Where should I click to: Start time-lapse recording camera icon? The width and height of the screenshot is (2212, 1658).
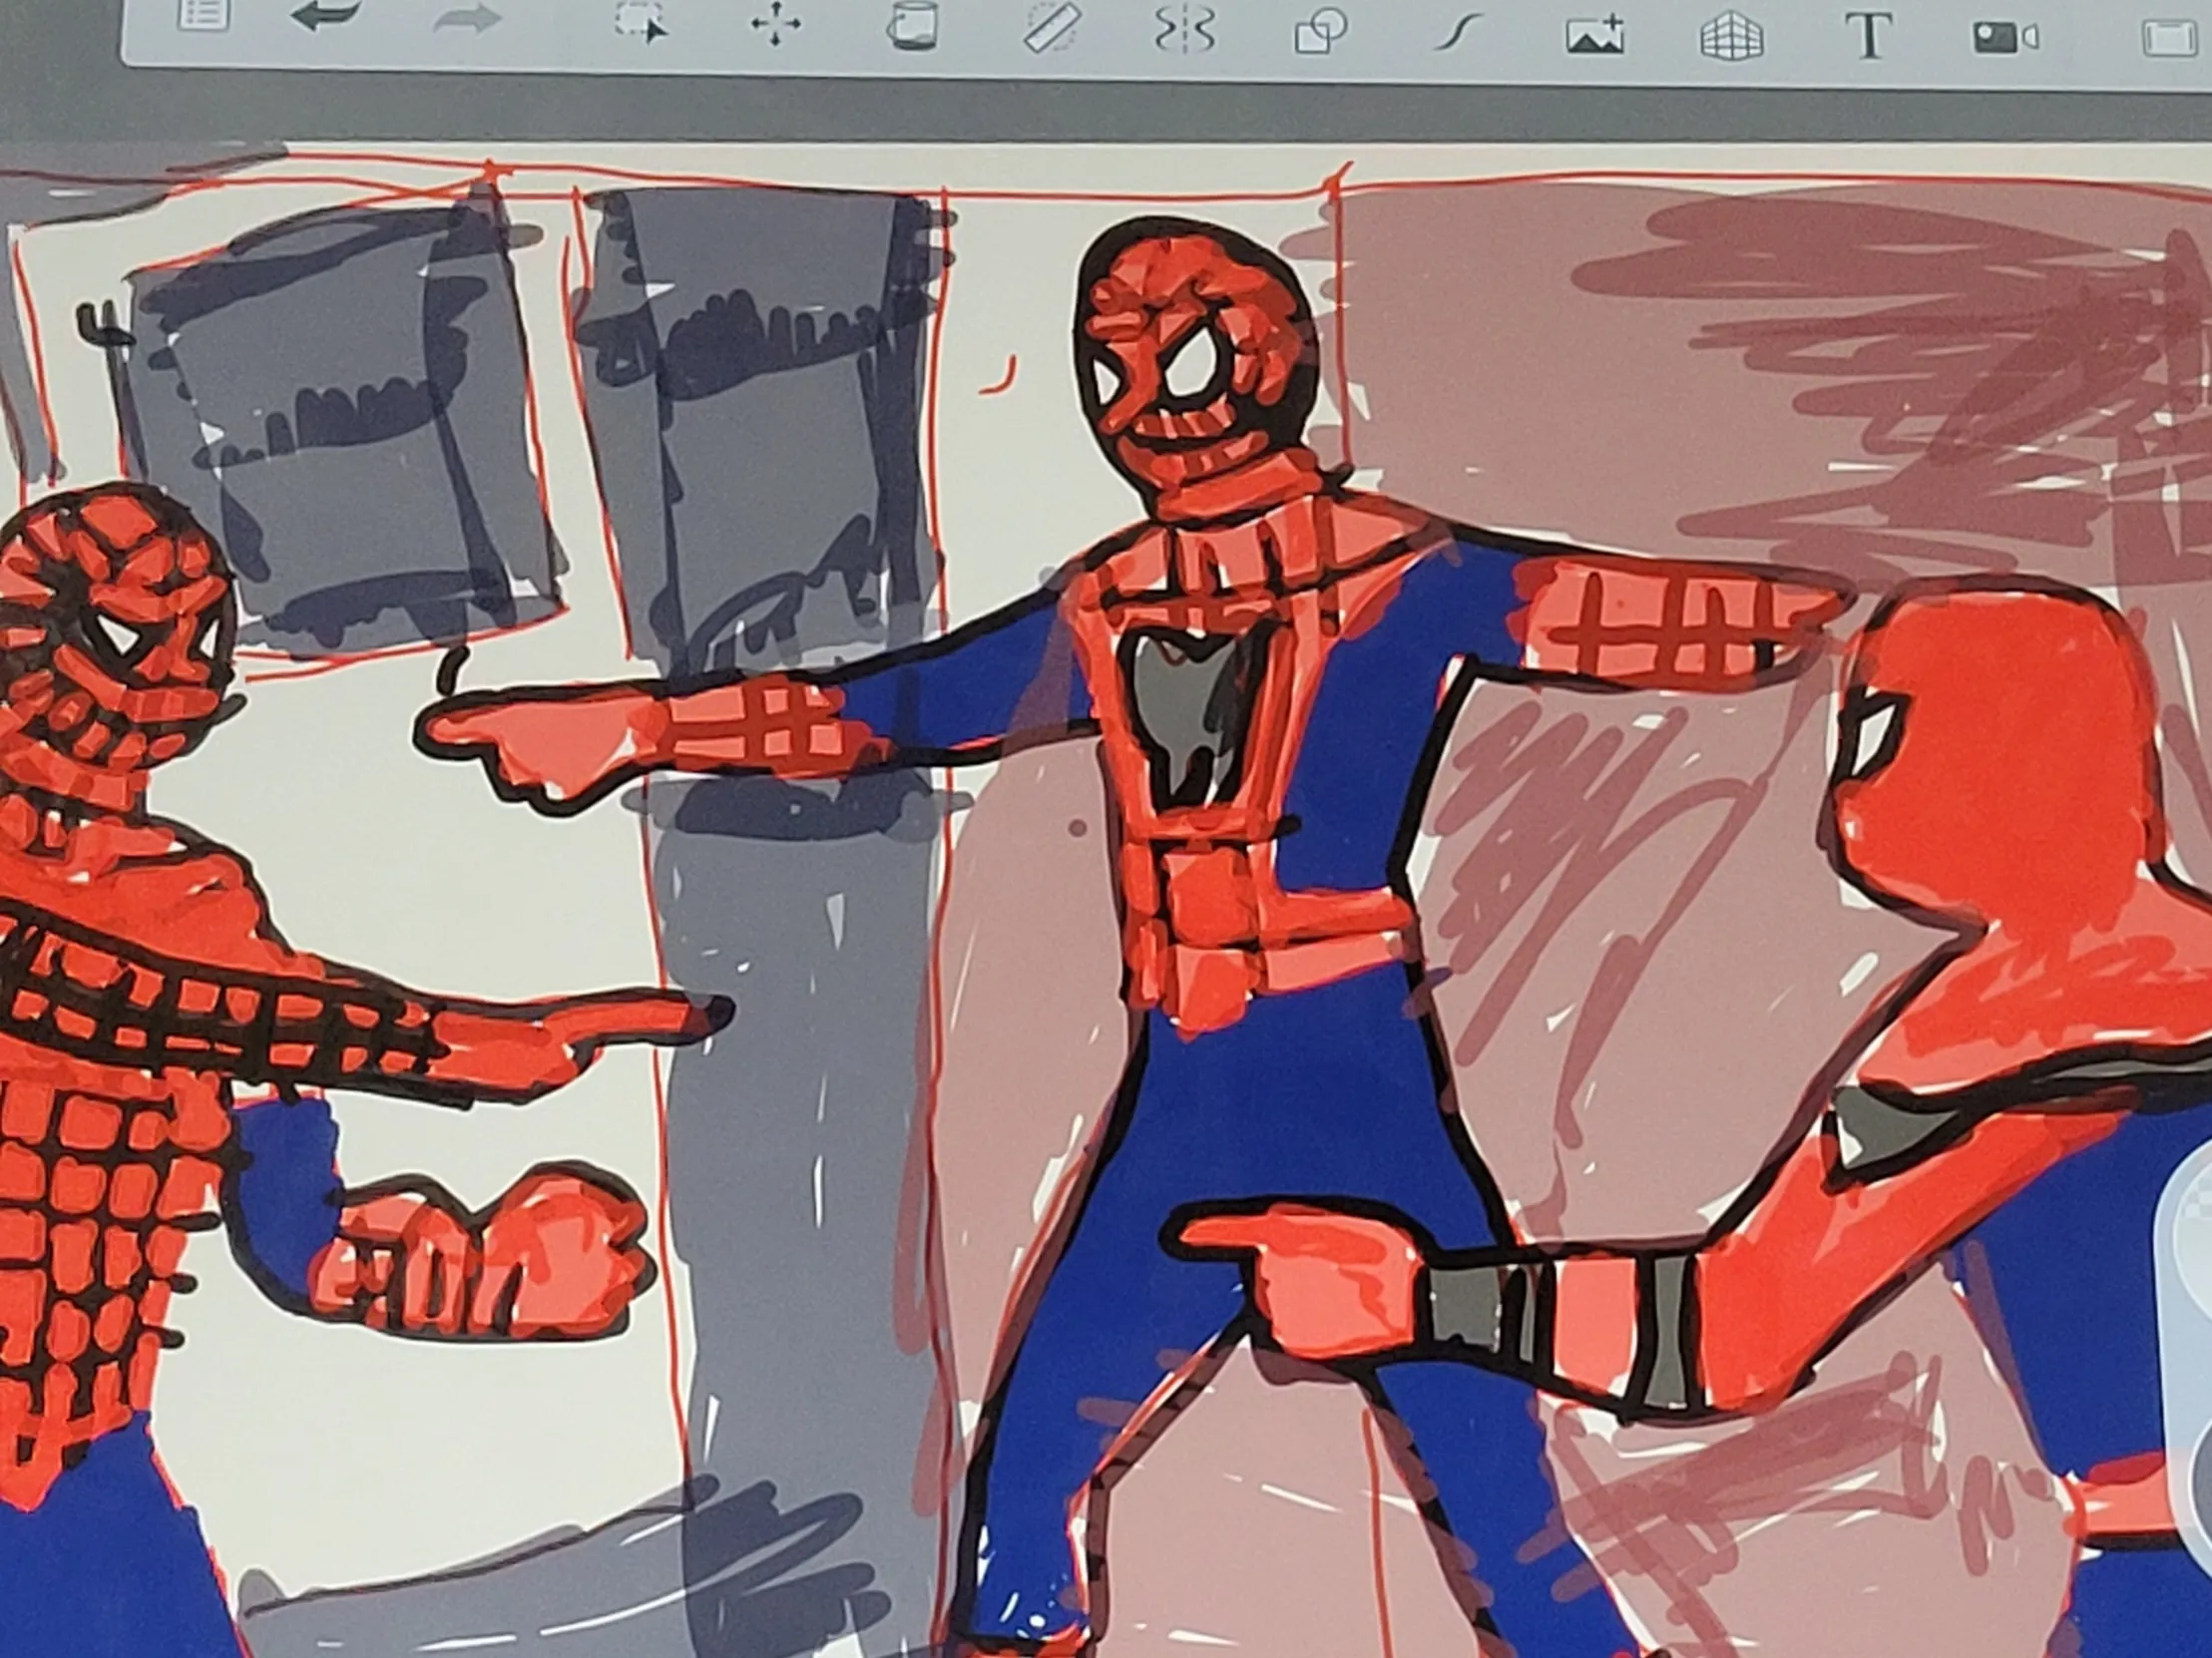2004,38
